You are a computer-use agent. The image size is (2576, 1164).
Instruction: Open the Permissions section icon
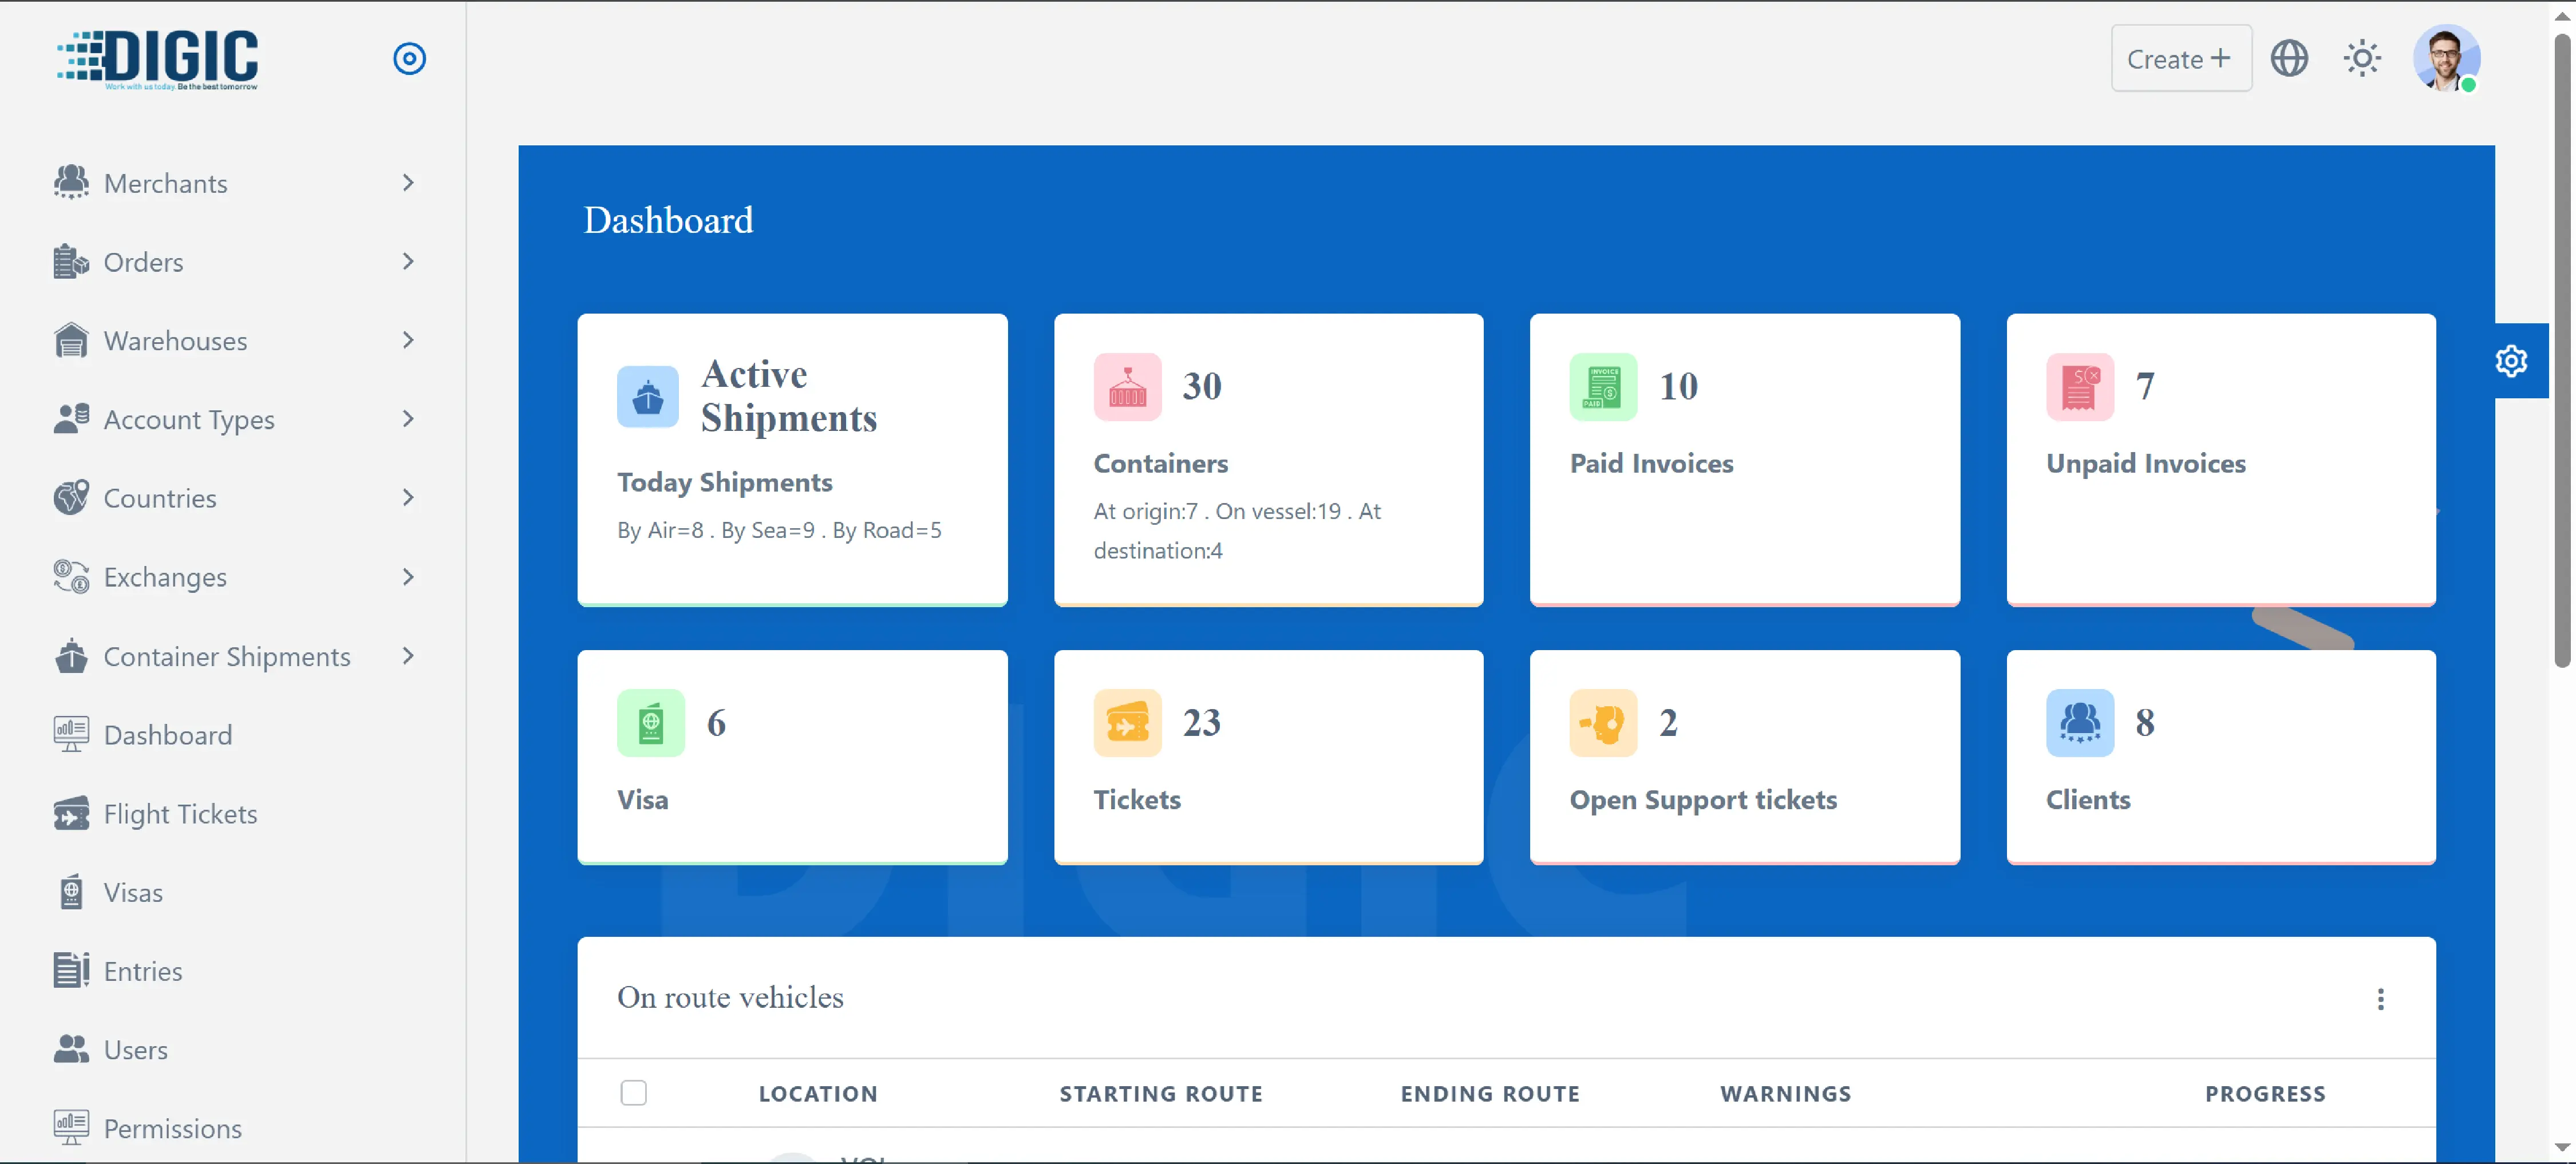70,1127
